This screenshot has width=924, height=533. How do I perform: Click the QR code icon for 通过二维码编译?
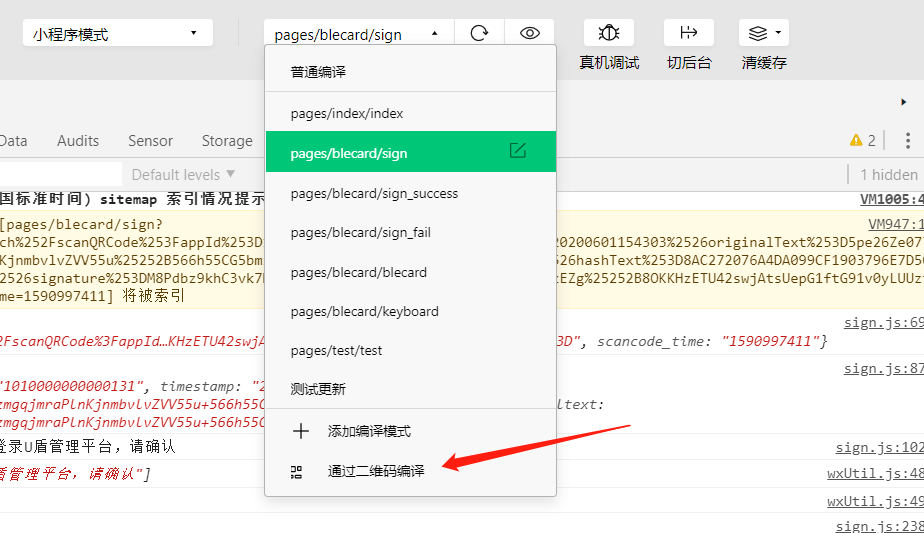(x=296, y=472)
